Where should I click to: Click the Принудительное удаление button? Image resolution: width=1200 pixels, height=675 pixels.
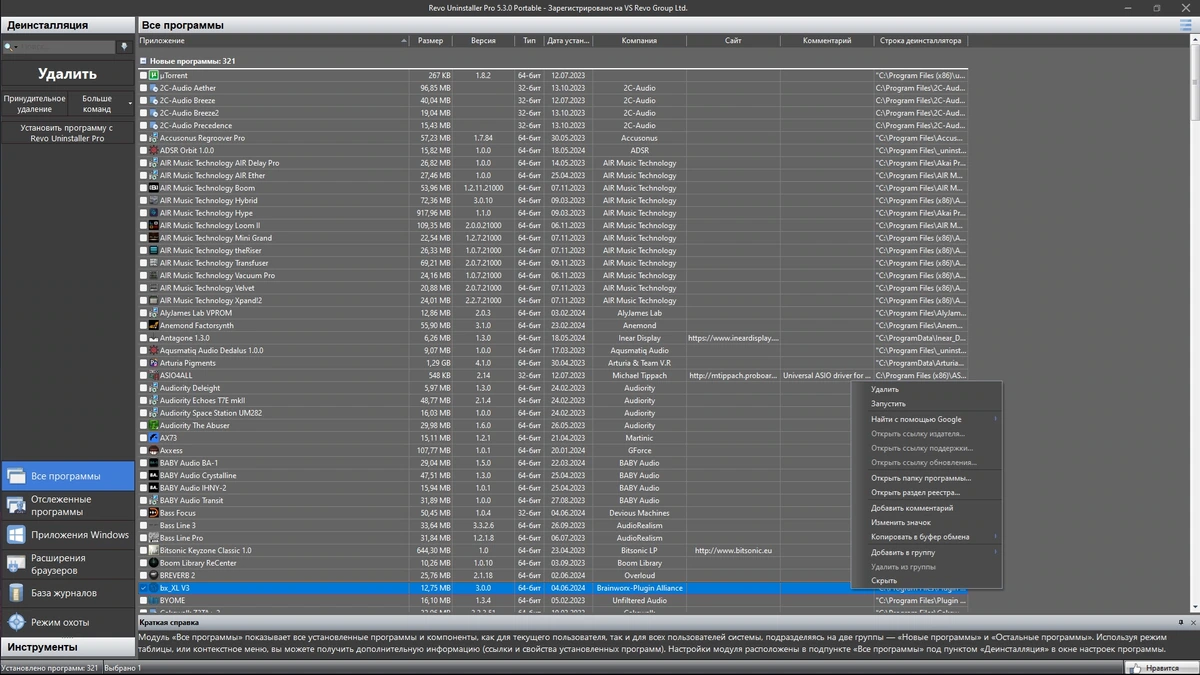coord(35,103)
